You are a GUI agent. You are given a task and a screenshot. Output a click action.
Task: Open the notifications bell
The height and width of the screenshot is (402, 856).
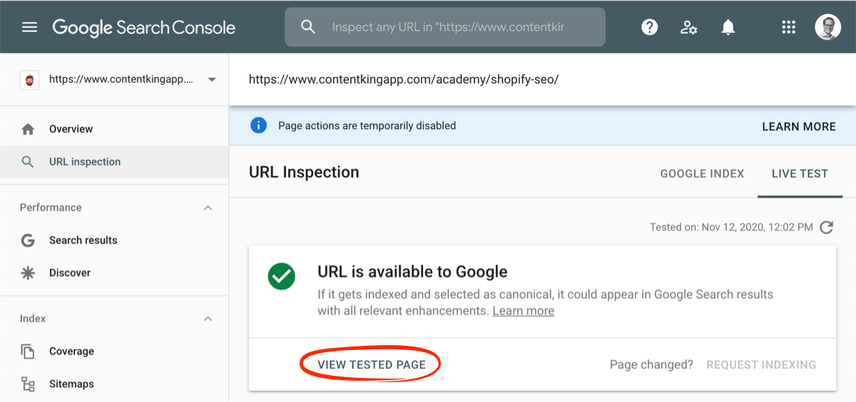click(728, 27)
